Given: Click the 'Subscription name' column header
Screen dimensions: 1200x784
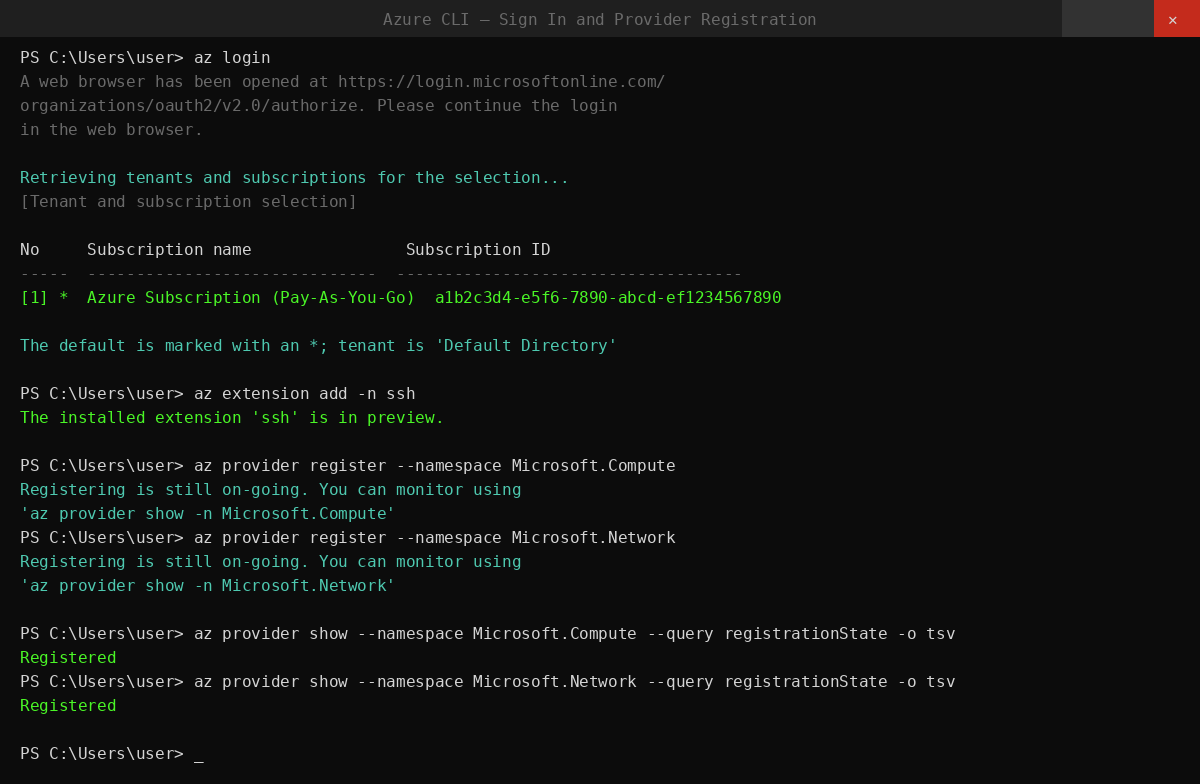Looking at the screenshot, I should tap(169, 250).
